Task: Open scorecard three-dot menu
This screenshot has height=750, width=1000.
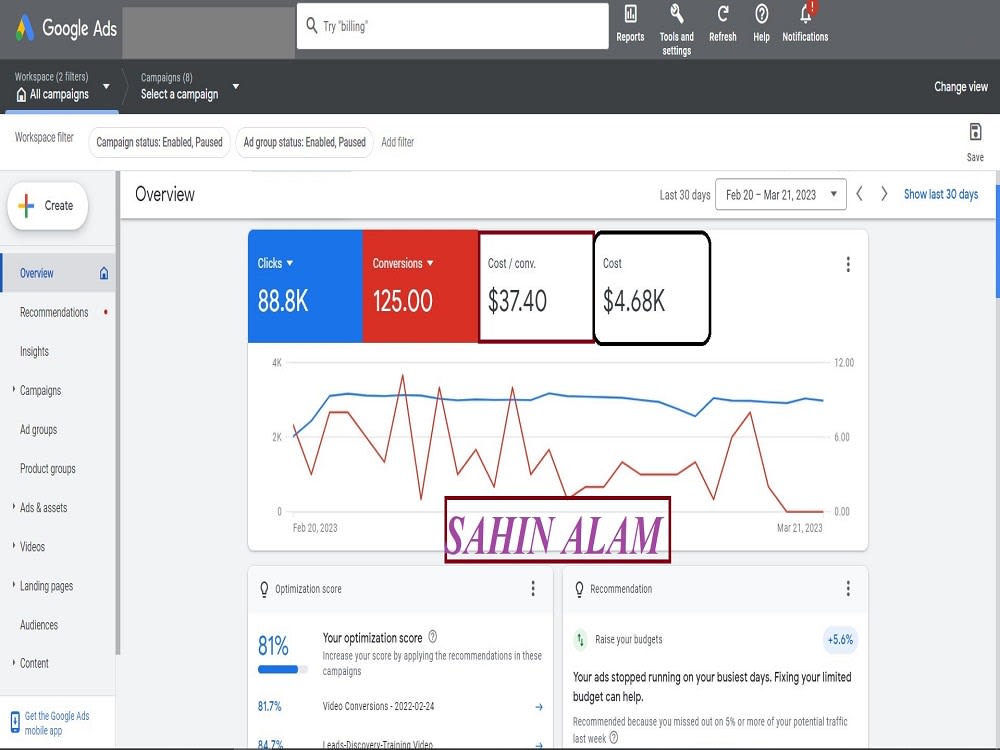Action: (848, 264)
